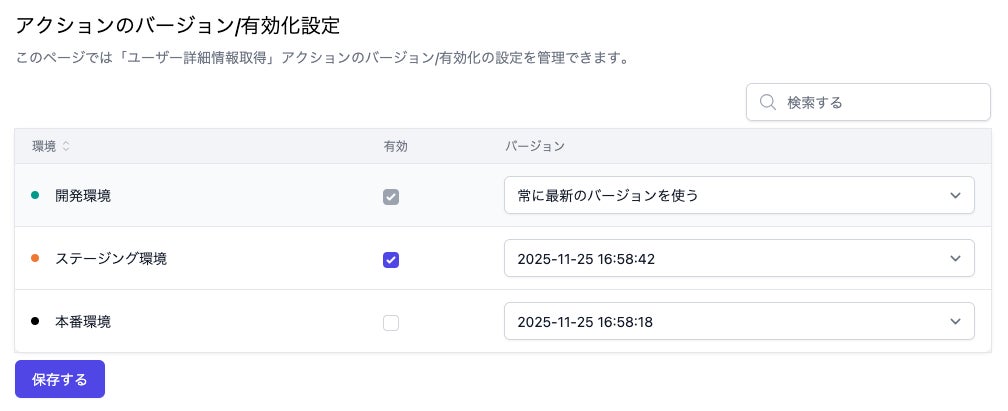Open the 常に最新のバージョンを使う version dropdown
The height and width of the screenshot is (411, 1008).
click(738, 195)
